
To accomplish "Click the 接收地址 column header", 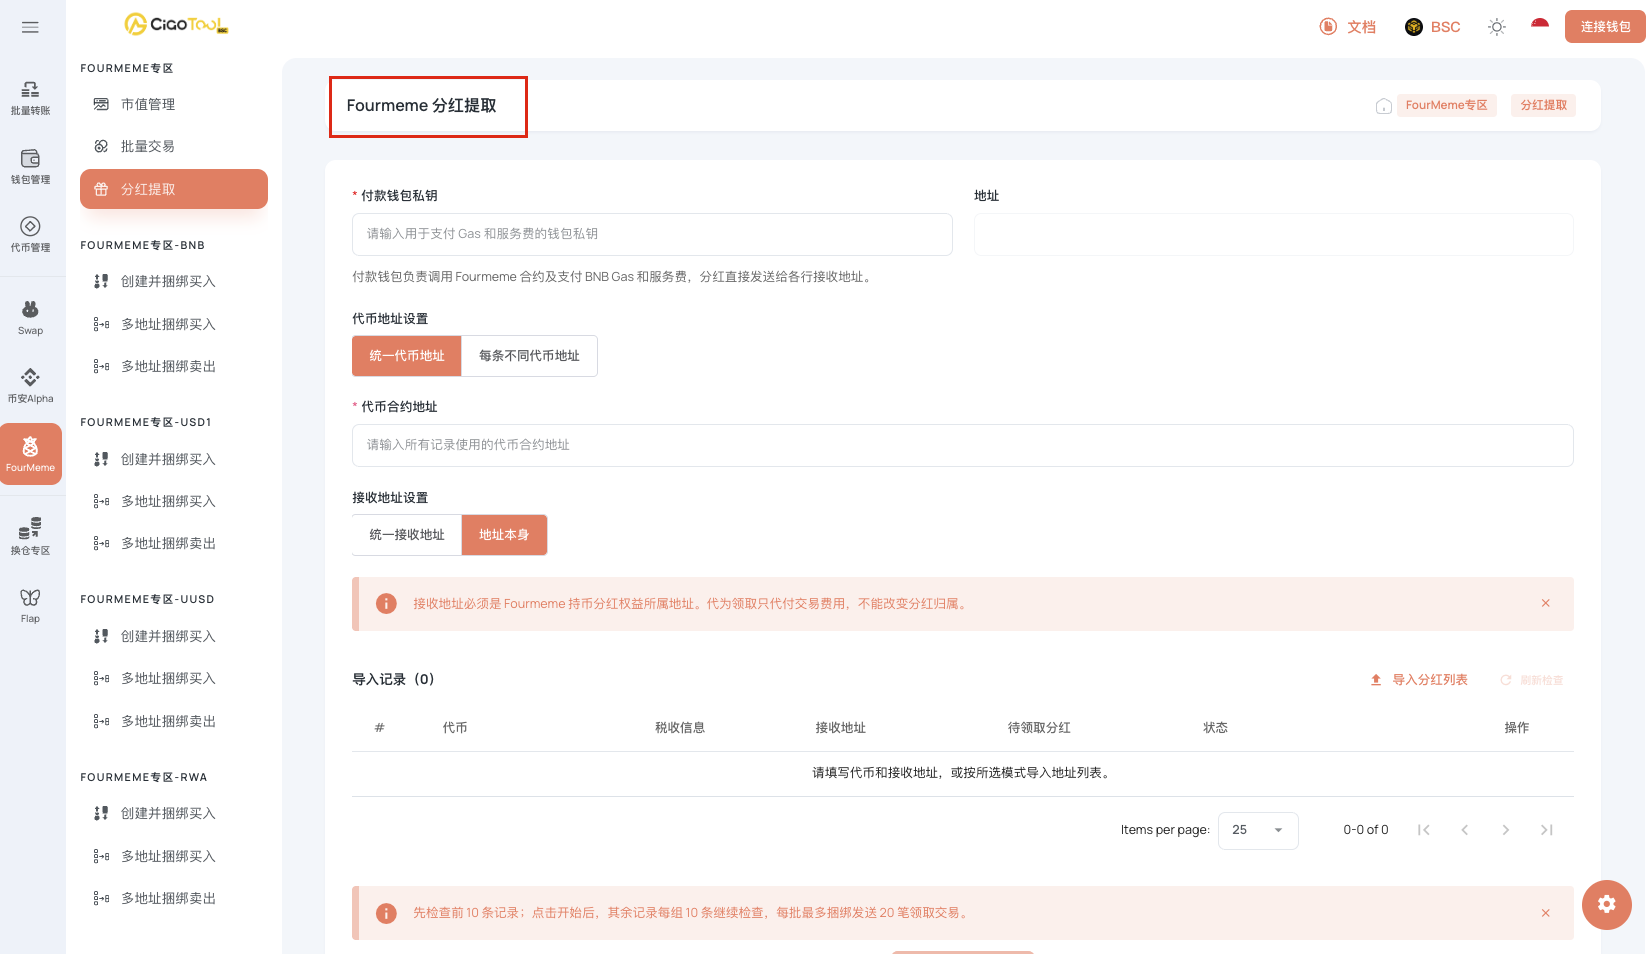I will pyautogui.click(x=841, y=728).
